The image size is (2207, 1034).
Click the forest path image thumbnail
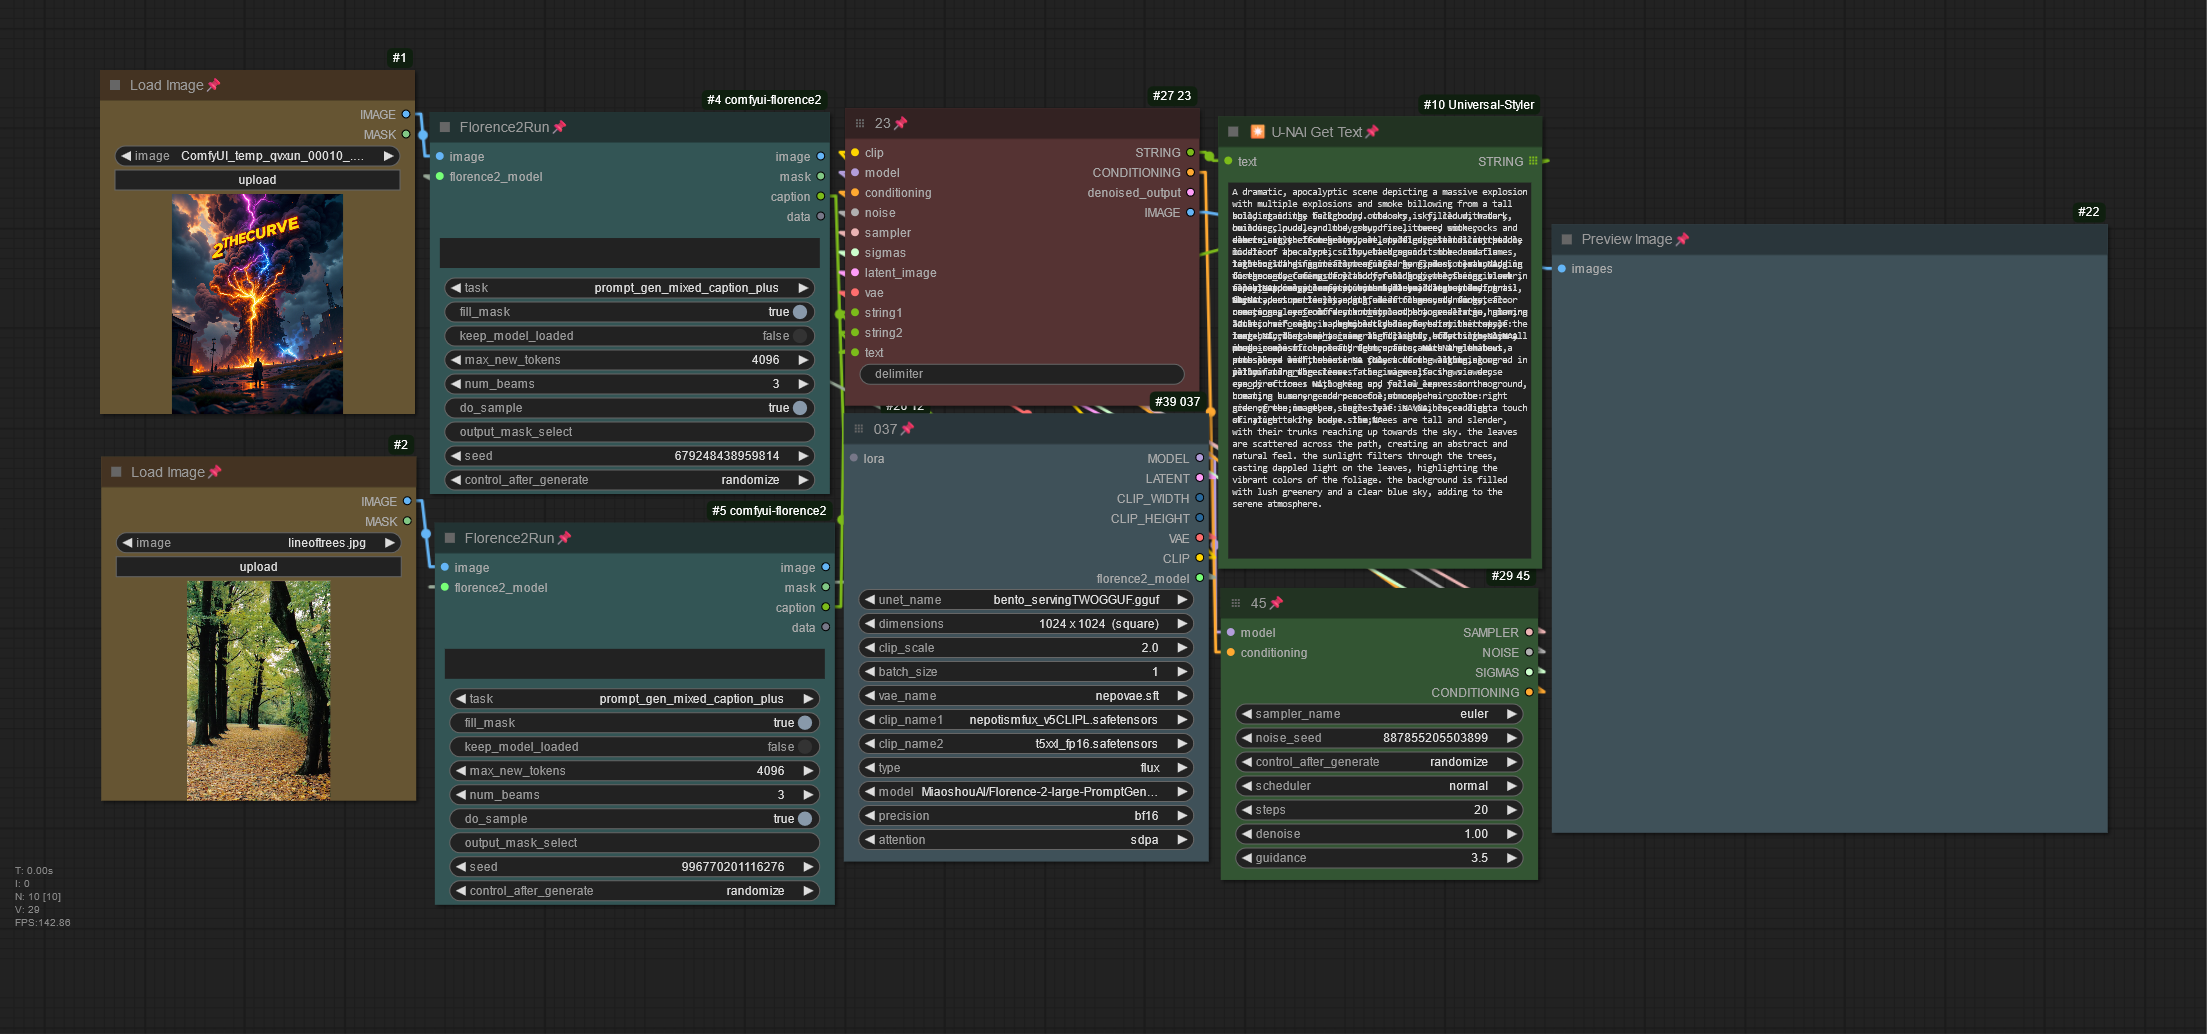coord(258,690)
